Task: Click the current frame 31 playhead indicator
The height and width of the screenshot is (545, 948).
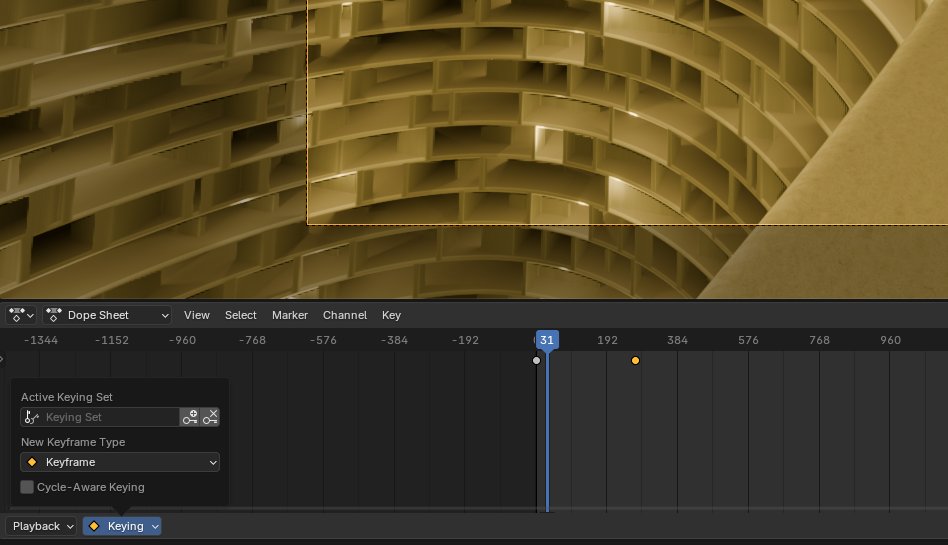Action: click(547, 340)
